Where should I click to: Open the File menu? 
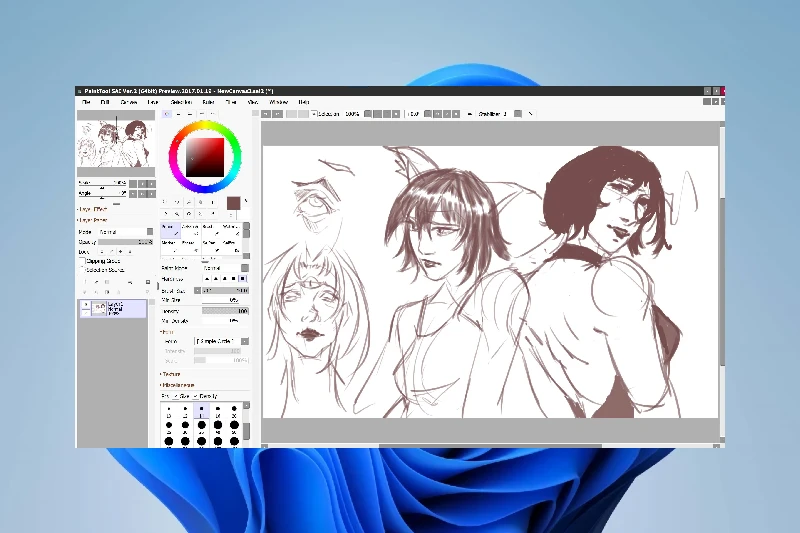click(86, 102)
